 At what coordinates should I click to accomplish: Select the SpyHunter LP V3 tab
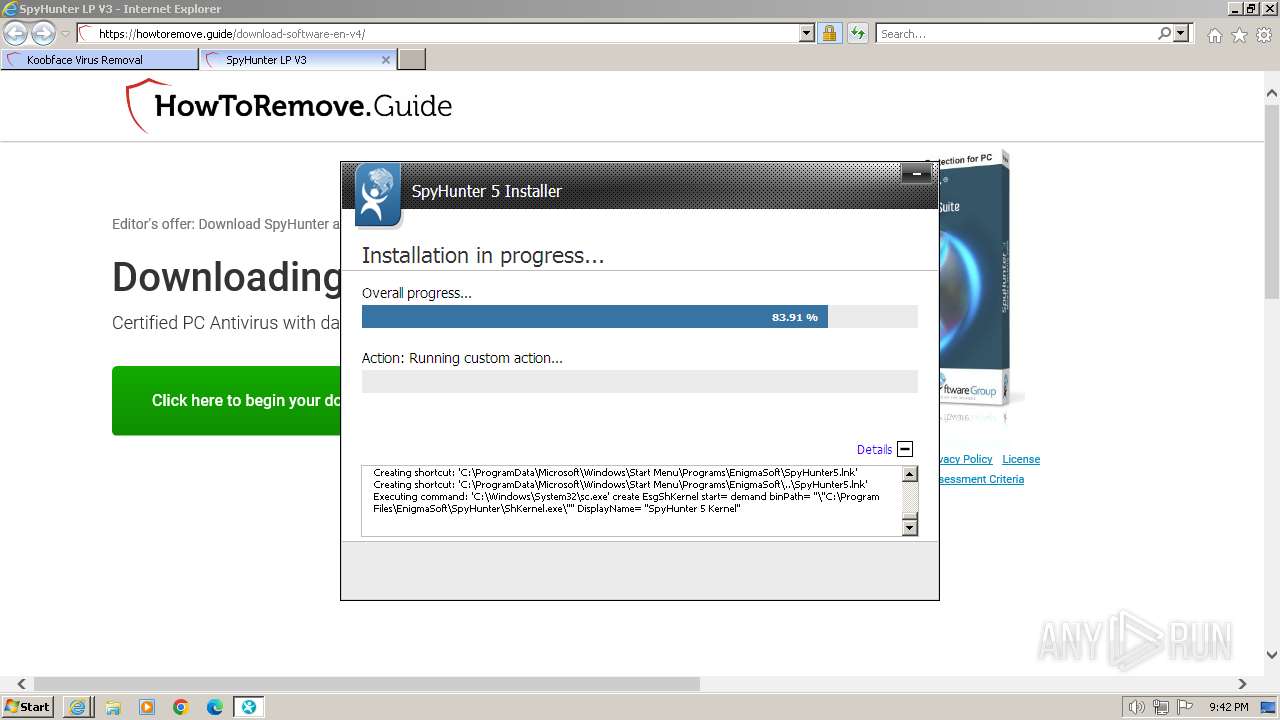[290, 60]
